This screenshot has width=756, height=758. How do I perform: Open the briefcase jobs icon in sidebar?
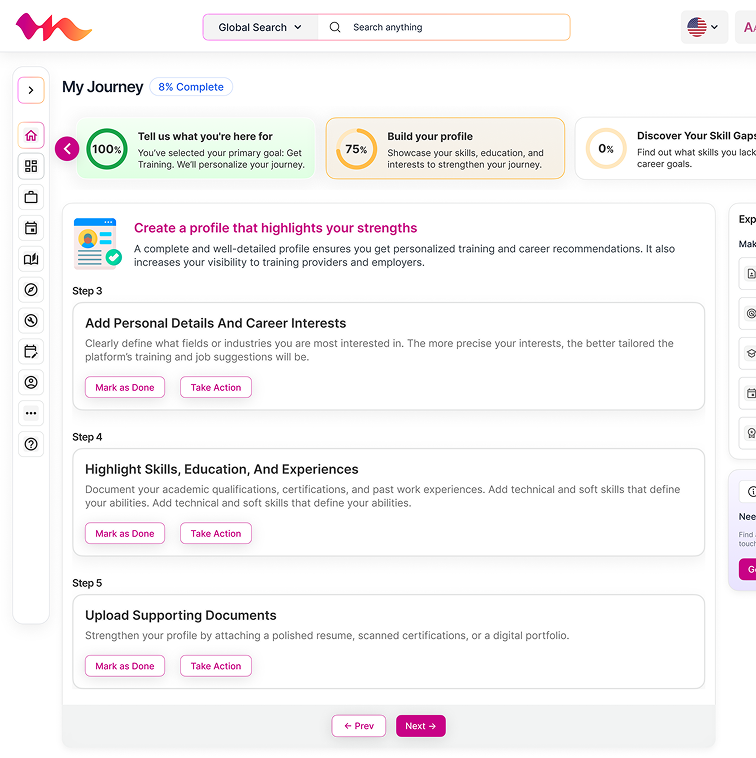(31, 198)
